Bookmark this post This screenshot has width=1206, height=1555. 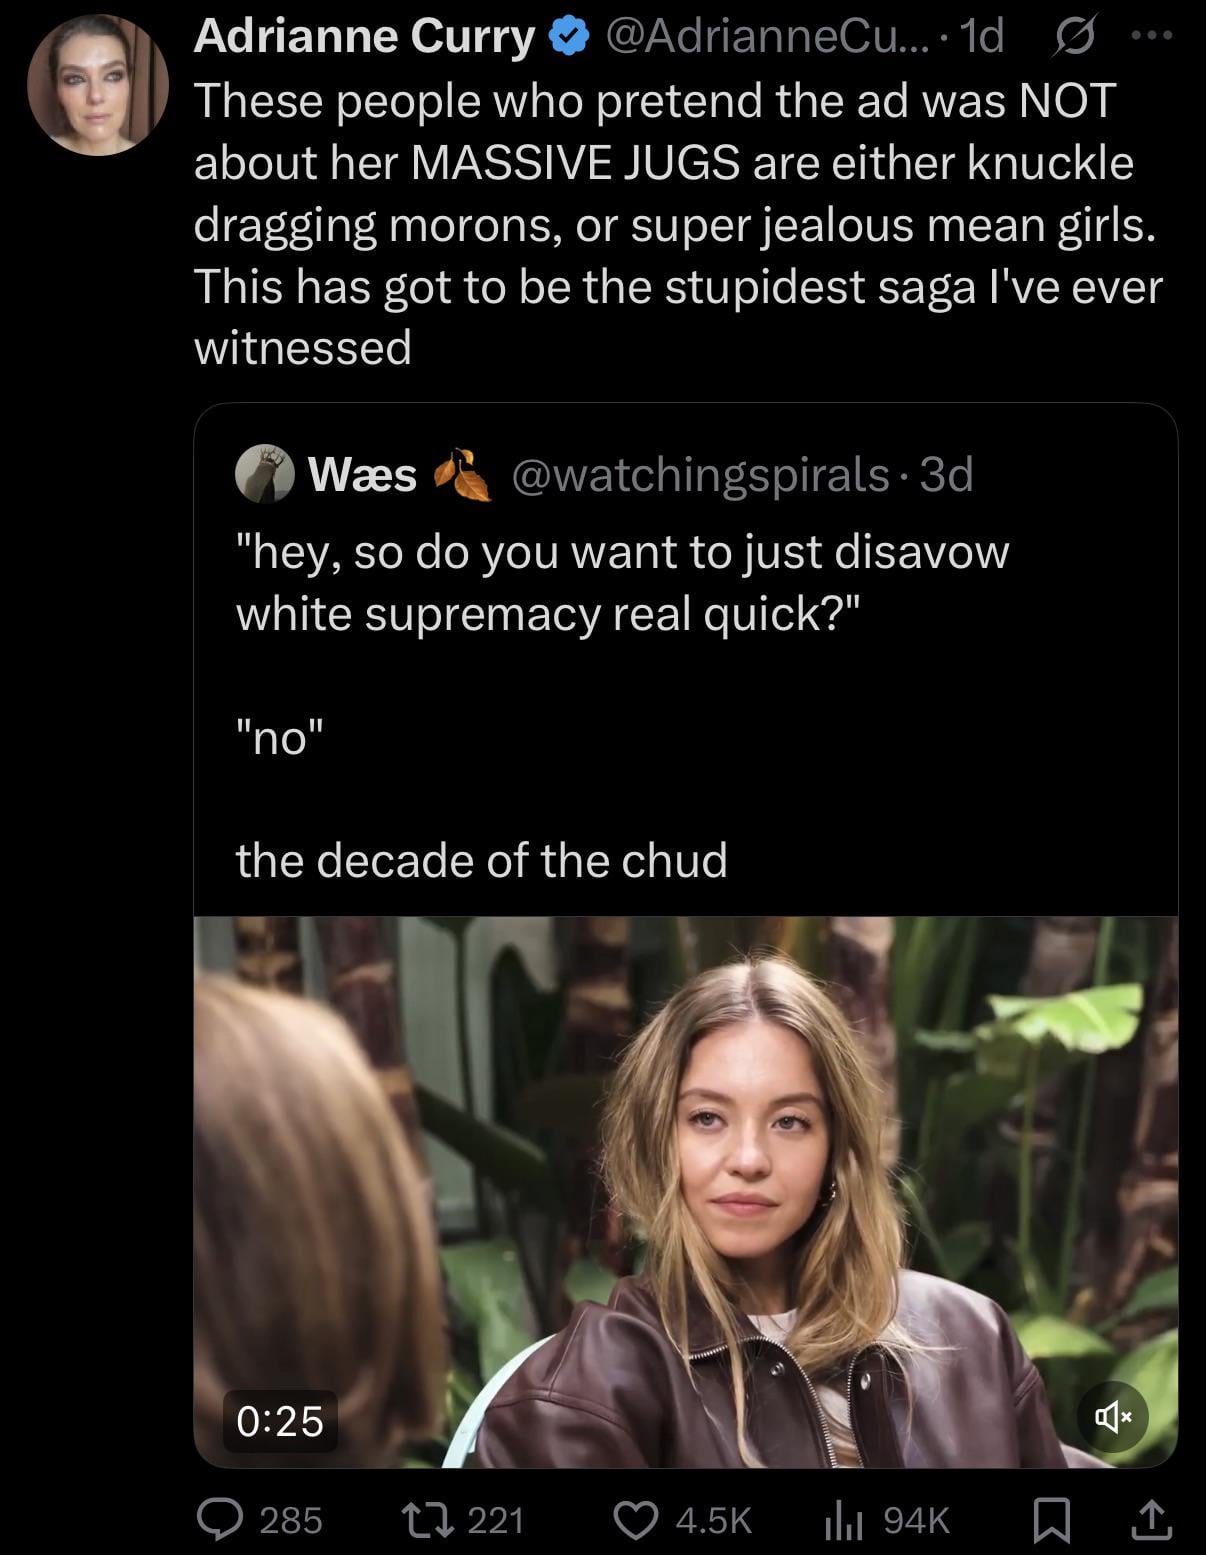pyautogui.click(x=1051, y=1520)
